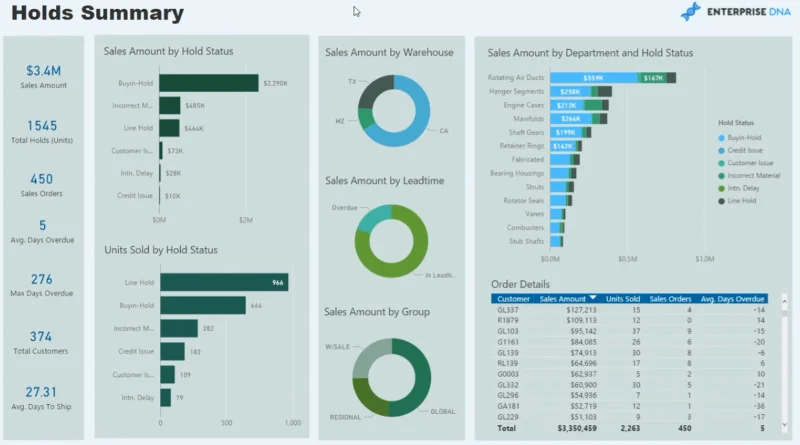This screenshot has width=800, height=445.
Task: Click the sort arrow on Sales Amount column
Action: coord(592,298)
